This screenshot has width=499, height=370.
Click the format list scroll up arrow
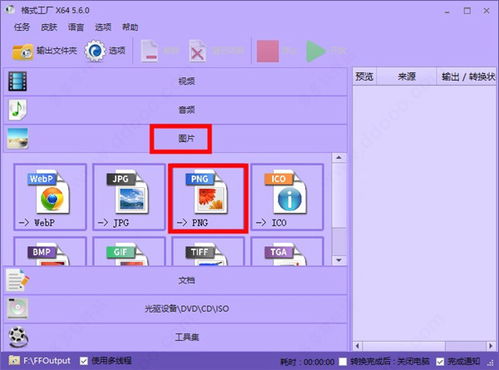[339, 157]
